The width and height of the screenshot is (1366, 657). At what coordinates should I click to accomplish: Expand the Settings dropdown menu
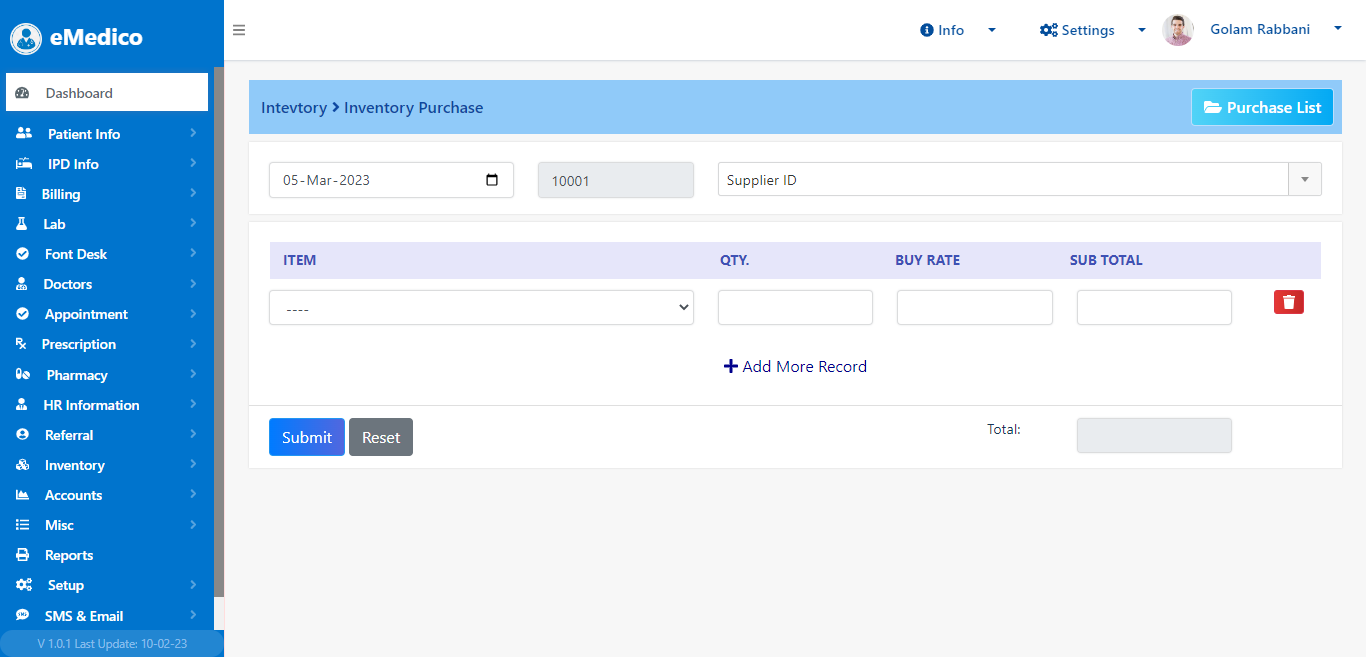pos(1093,30)
